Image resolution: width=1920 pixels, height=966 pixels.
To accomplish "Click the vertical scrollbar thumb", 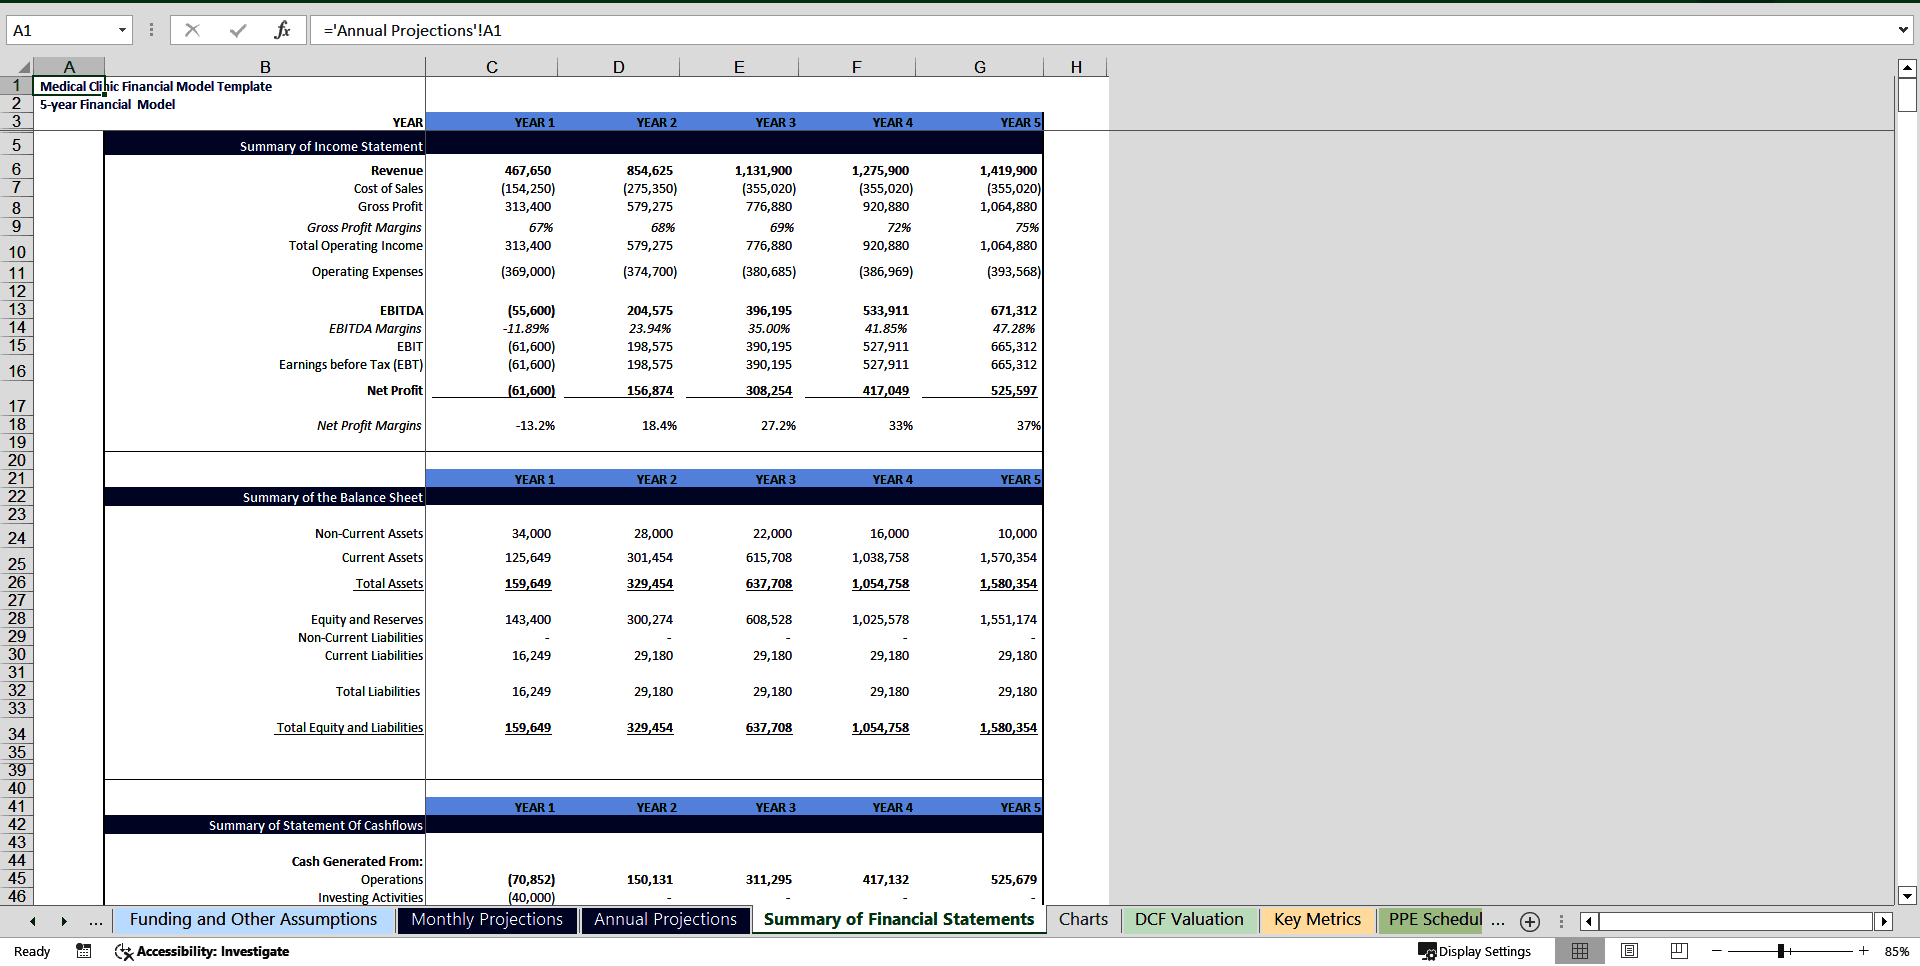I will [x=1907, y=95].
